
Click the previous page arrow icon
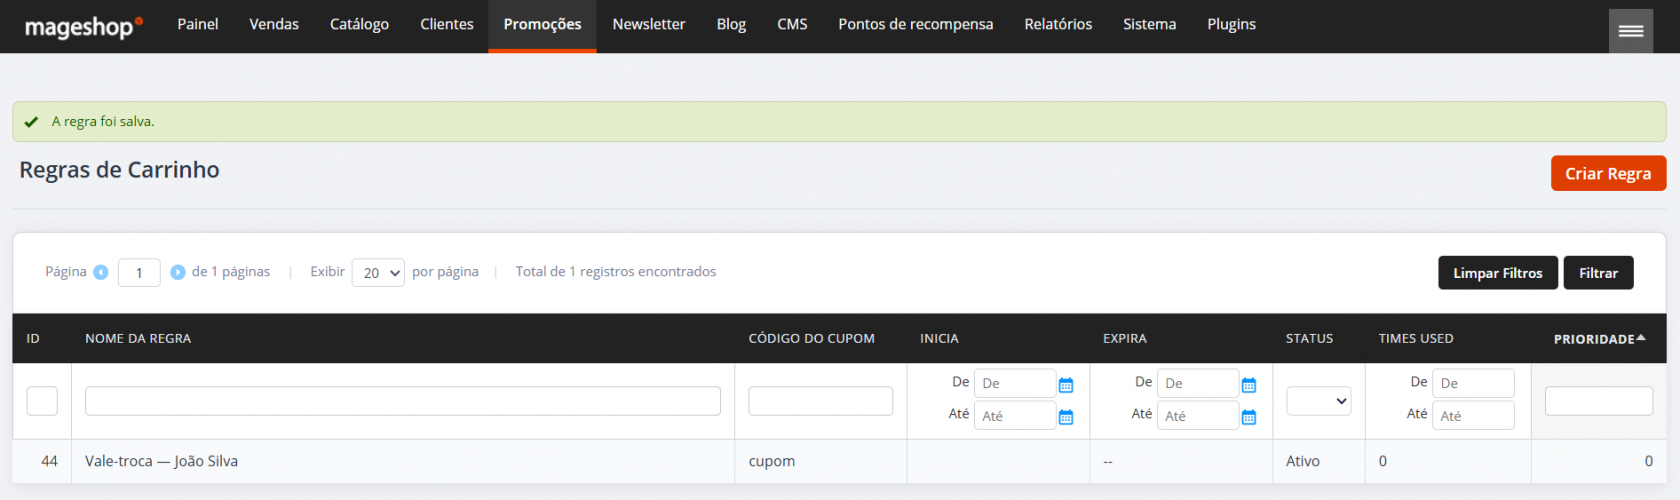pyautogui.click(x=101, y=272)
